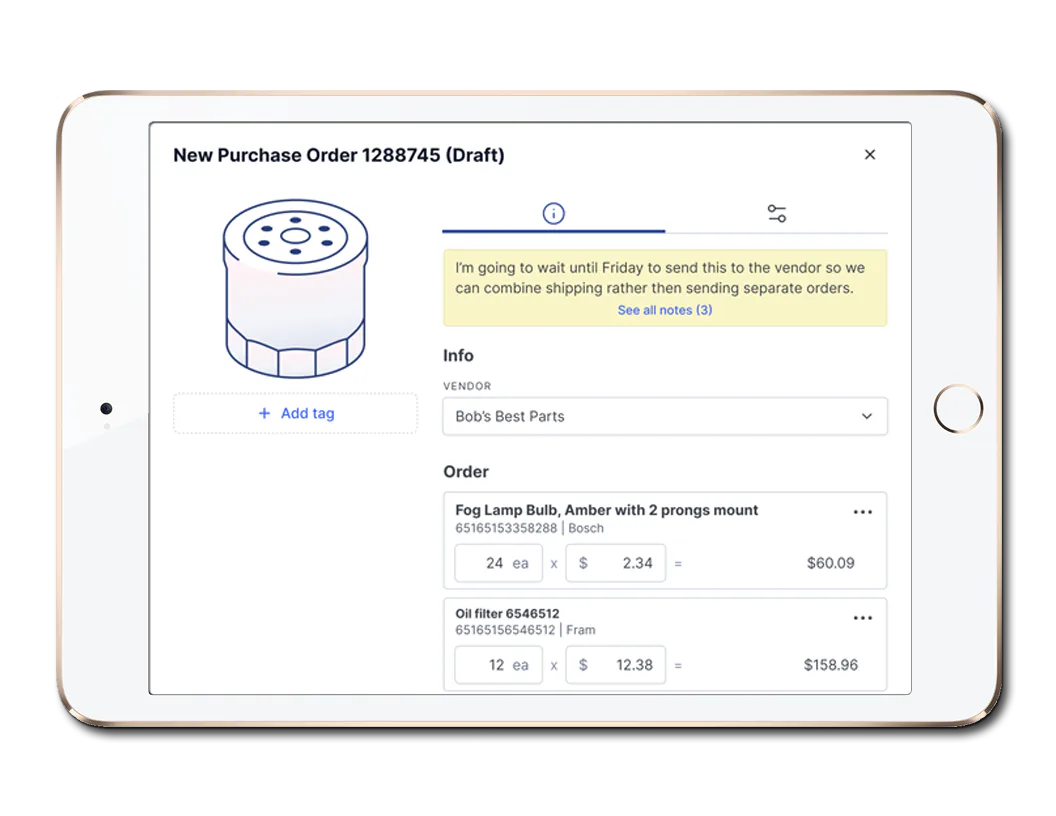Select the Oil filter 6546512 item title
The width and height of the screenshot is (1056, 816).
tap(507, 613)
